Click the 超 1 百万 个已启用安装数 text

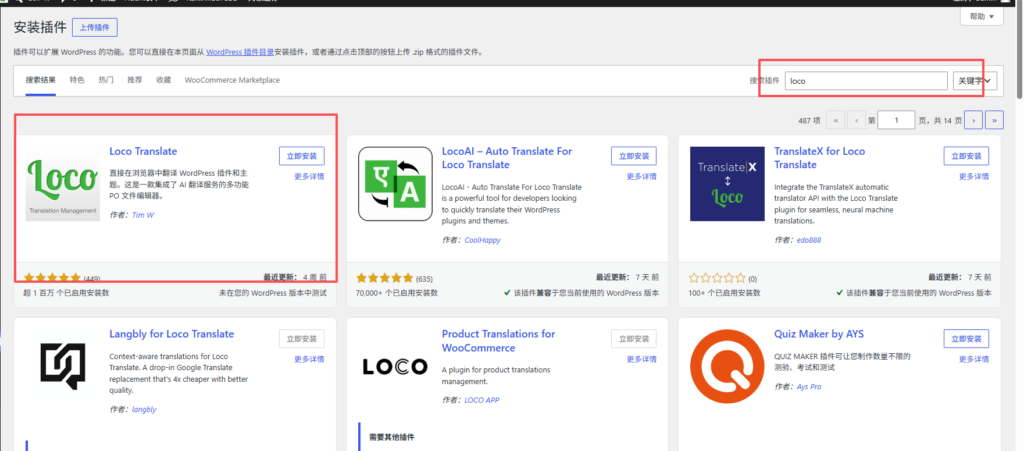click(x=67, y=293)
